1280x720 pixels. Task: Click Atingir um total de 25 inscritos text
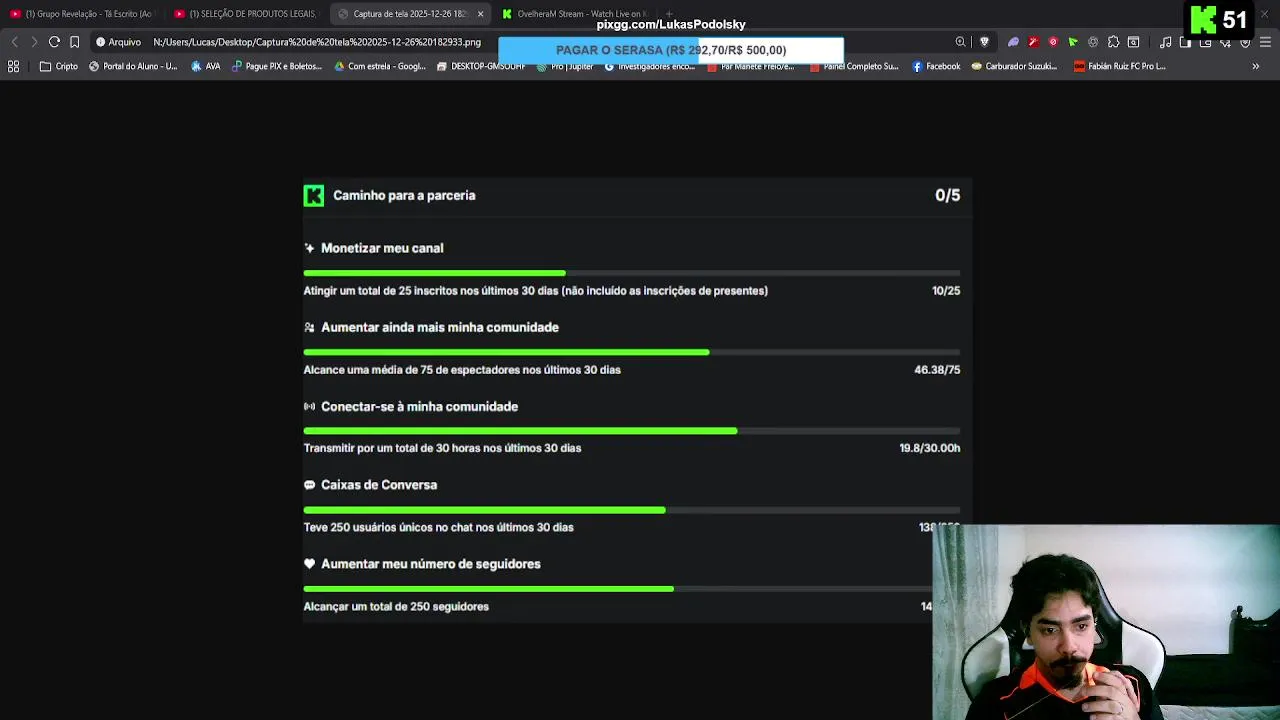click(x=536, y=291)
